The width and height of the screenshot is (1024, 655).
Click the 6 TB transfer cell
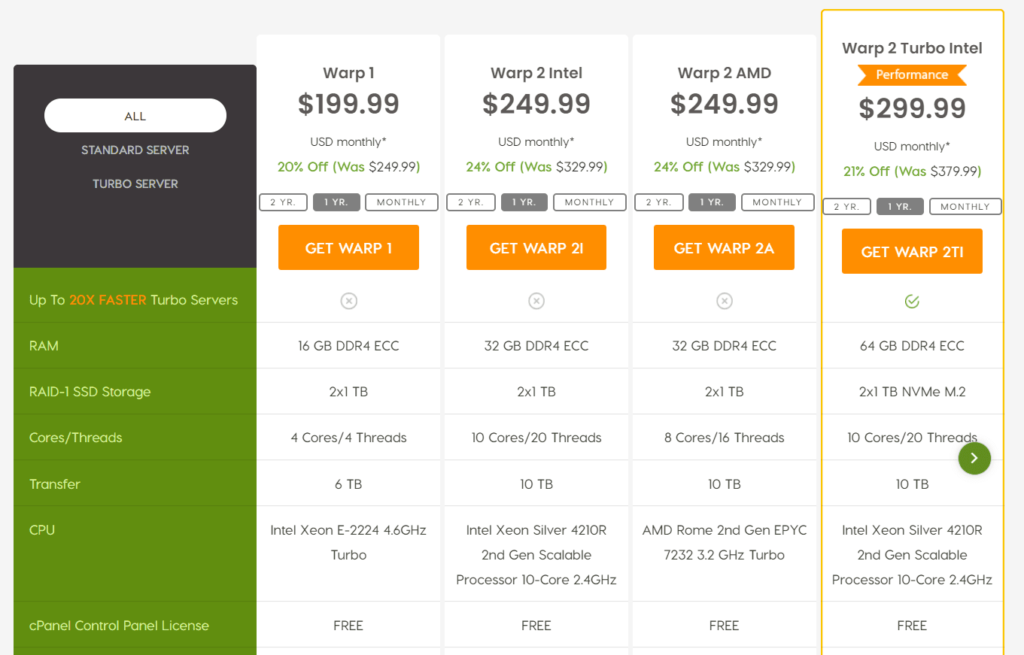point(349,484)
